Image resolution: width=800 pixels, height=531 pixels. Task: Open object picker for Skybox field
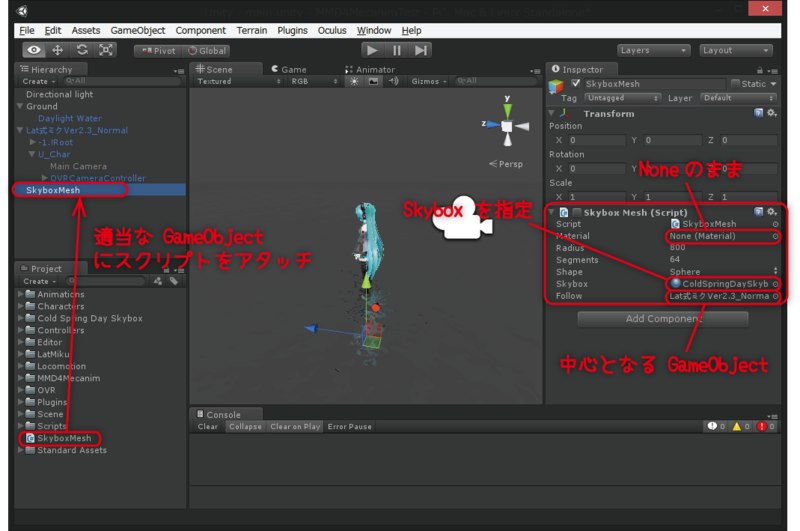(x=775, y=284)
